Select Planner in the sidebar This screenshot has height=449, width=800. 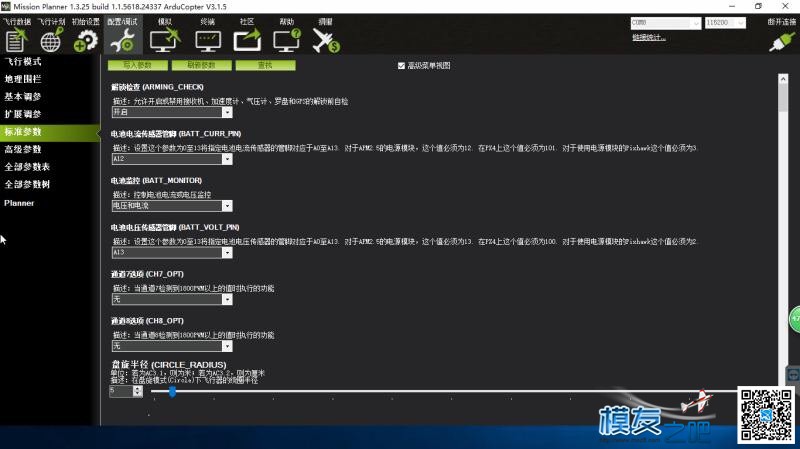click(x=19, y=203)
